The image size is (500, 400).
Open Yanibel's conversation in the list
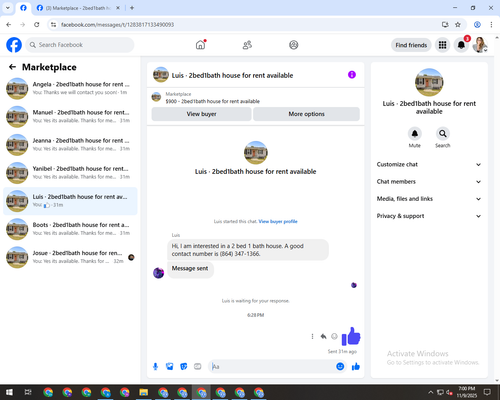70,173
